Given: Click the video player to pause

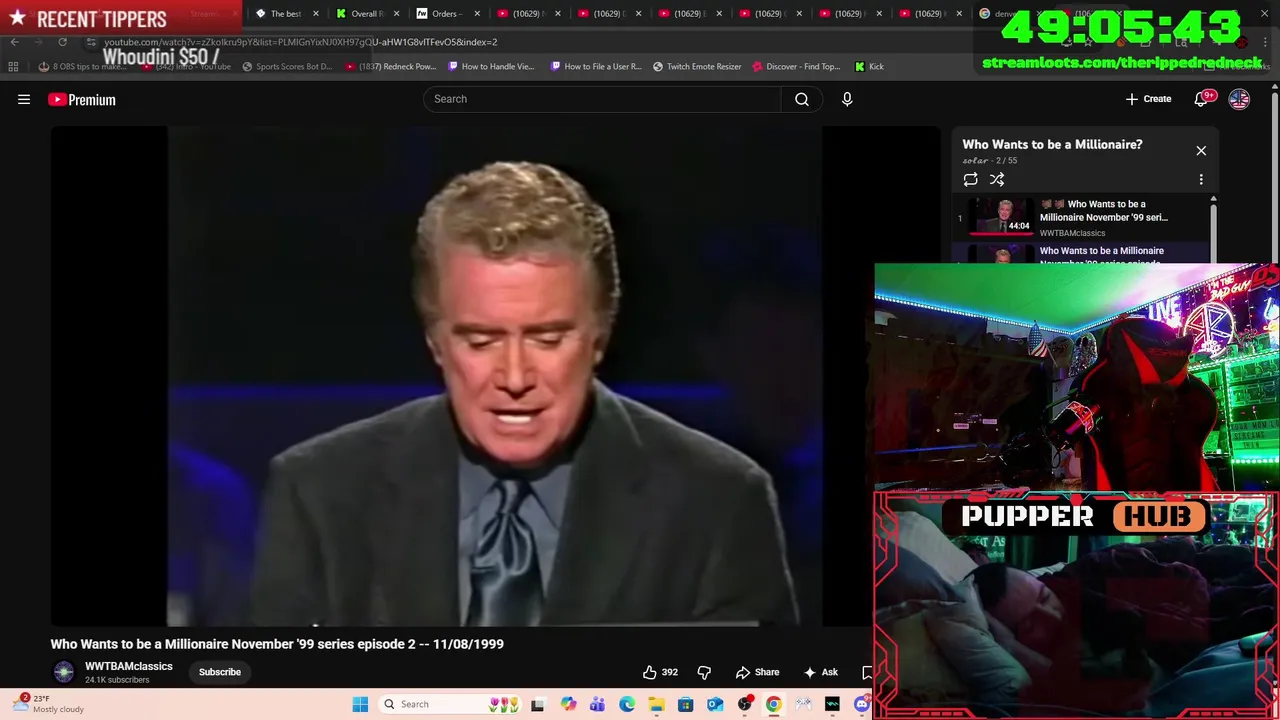Looking at the screenshot, I should click(494, 376).
